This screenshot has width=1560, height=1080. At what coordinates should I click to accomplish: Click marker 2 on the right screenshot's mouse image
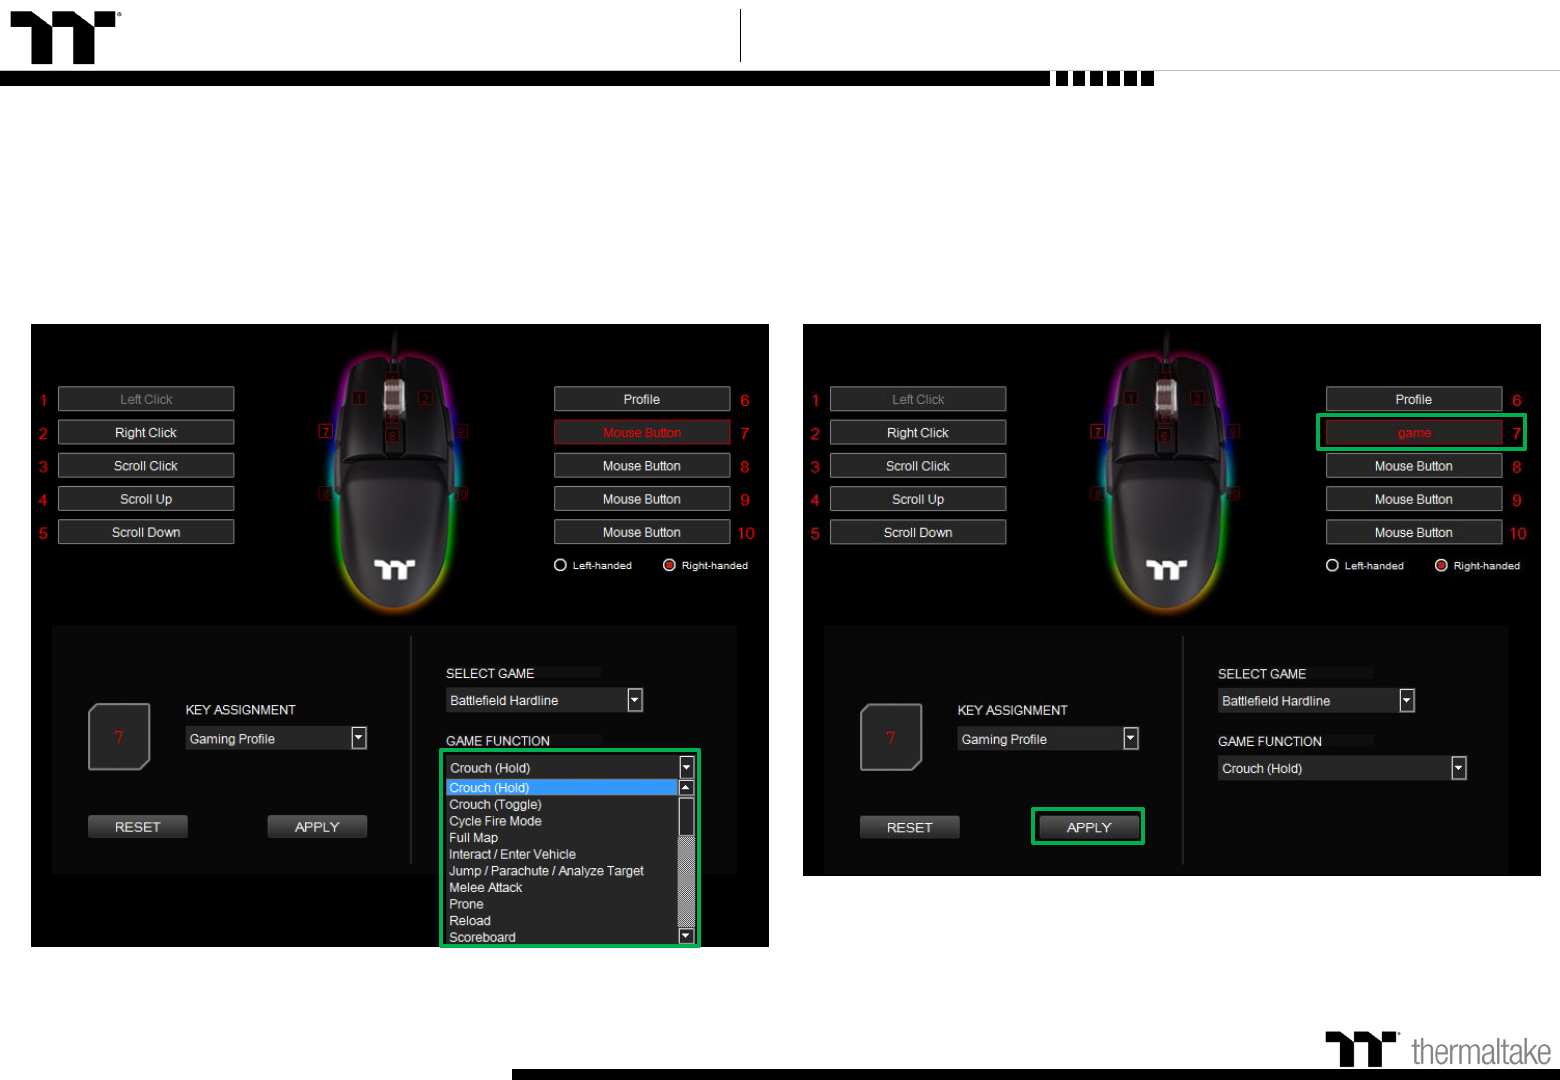pyautogui.click(x=1197, y=398)
